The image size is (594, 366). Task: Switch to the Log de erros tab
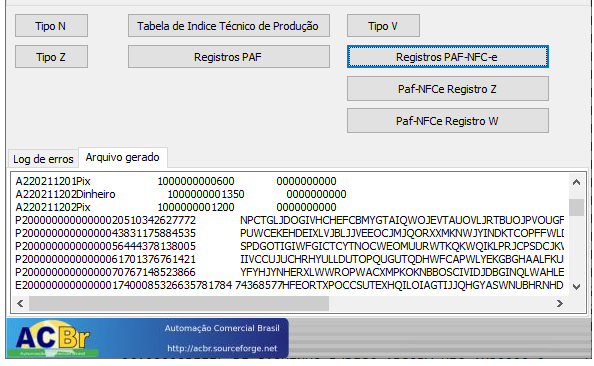(43, 159)
